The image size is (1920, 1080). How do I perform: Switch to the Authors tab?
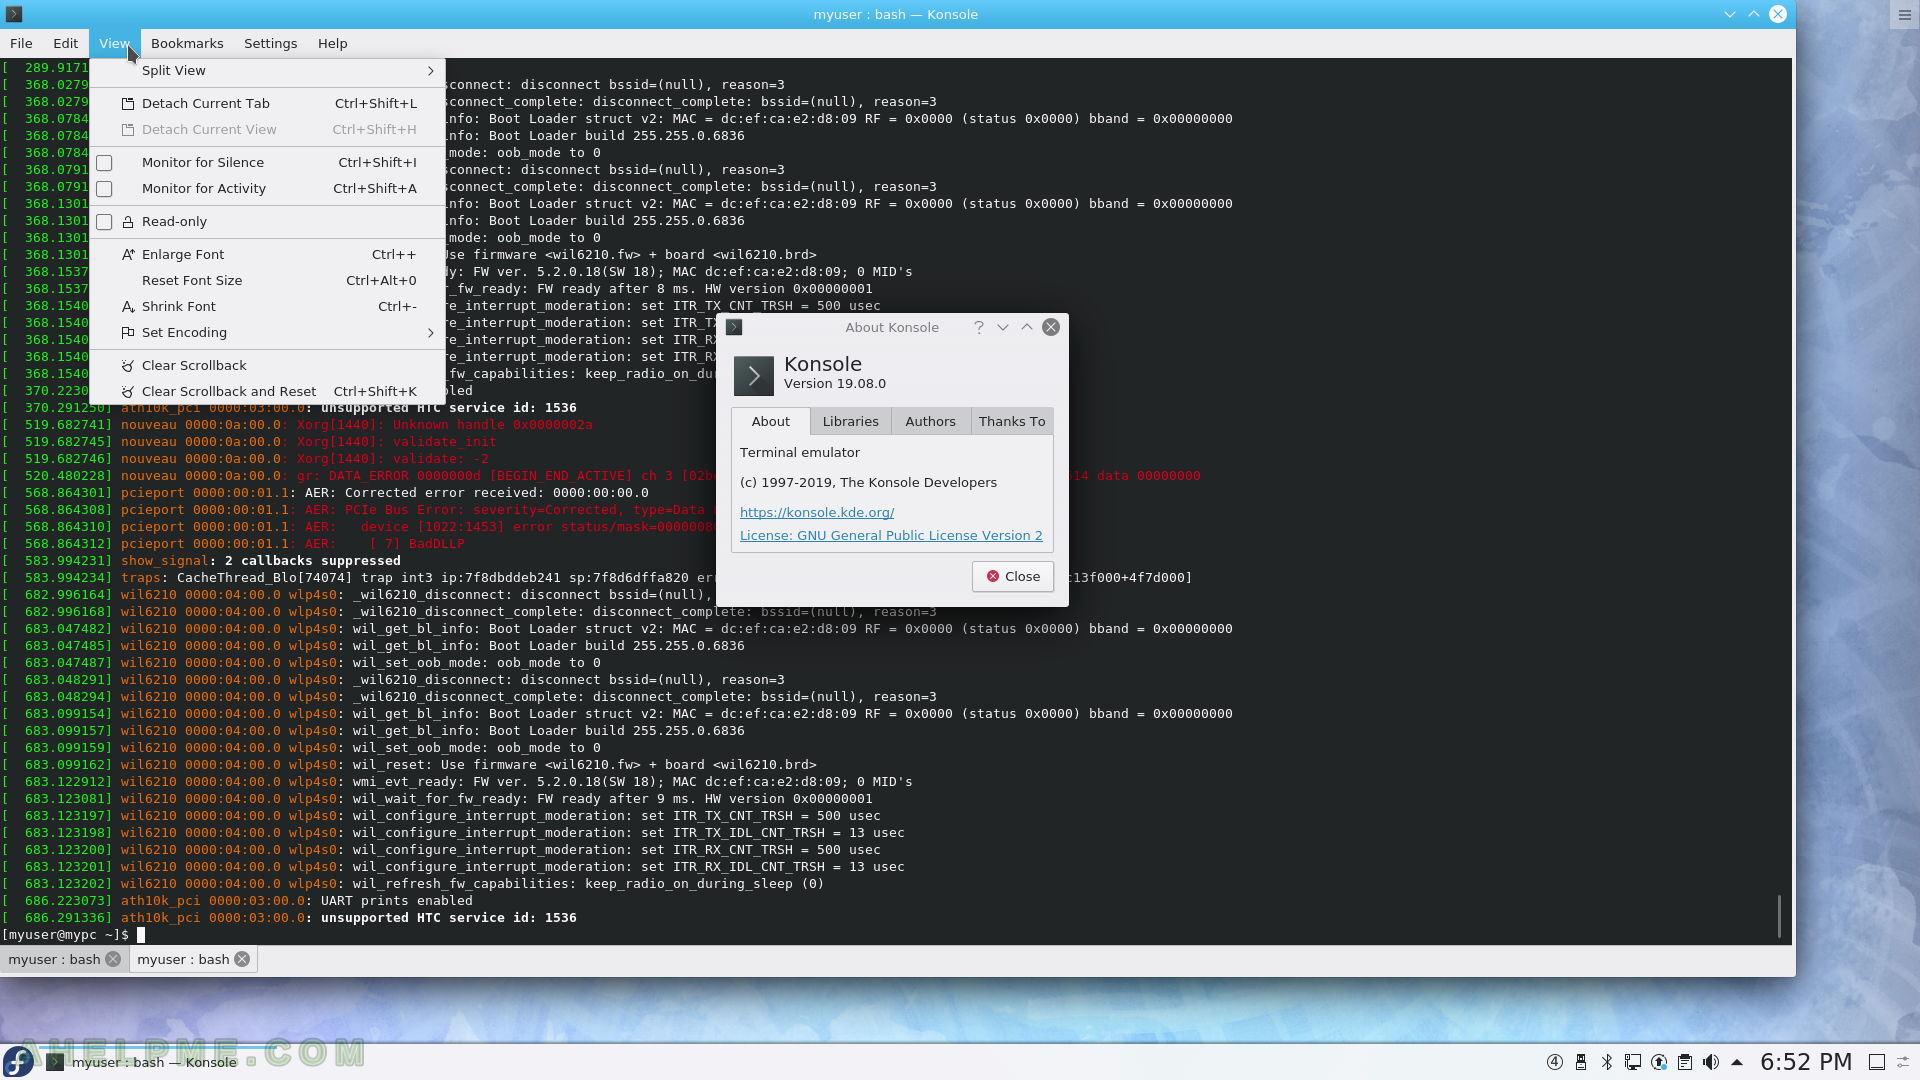[x=930, y=422]
